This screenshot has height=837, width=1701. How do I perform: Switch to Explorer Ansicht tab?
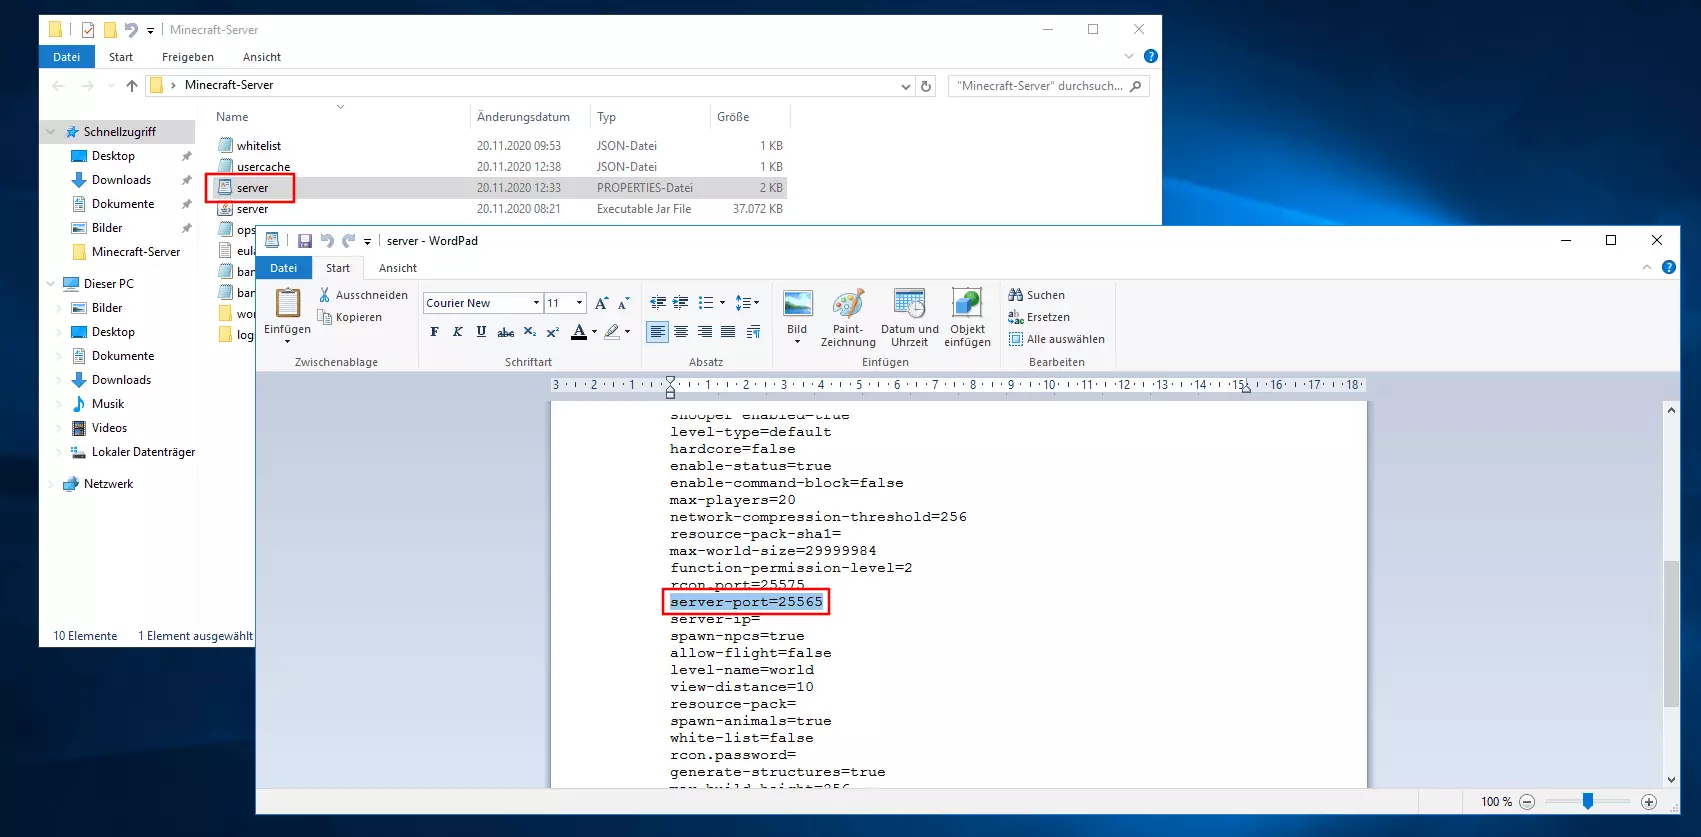tap(262, 57)
